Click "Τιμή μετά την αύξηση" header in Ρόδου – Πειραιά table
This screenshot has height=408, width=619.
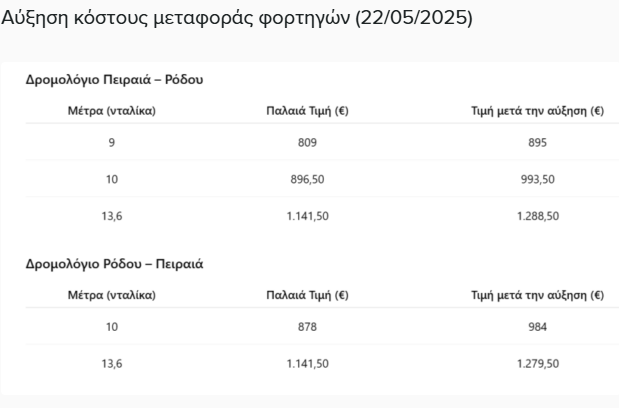point(538,294)
